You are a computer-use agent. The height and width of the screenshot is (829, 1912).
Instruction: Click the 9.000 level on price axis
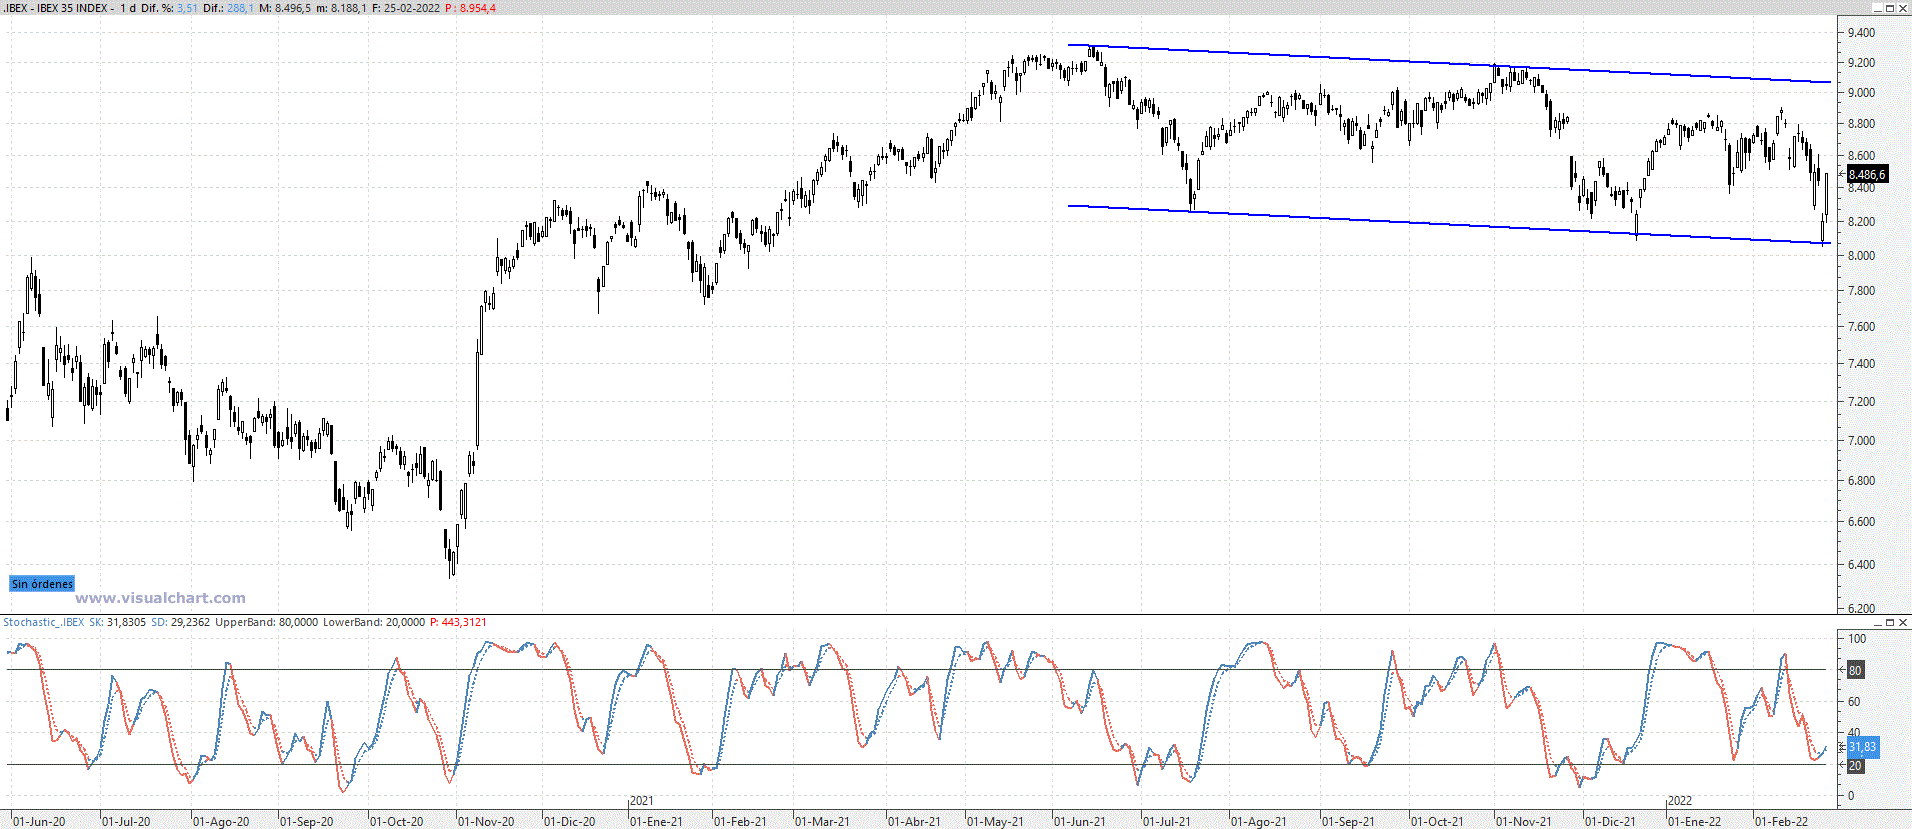(1861, 93)
